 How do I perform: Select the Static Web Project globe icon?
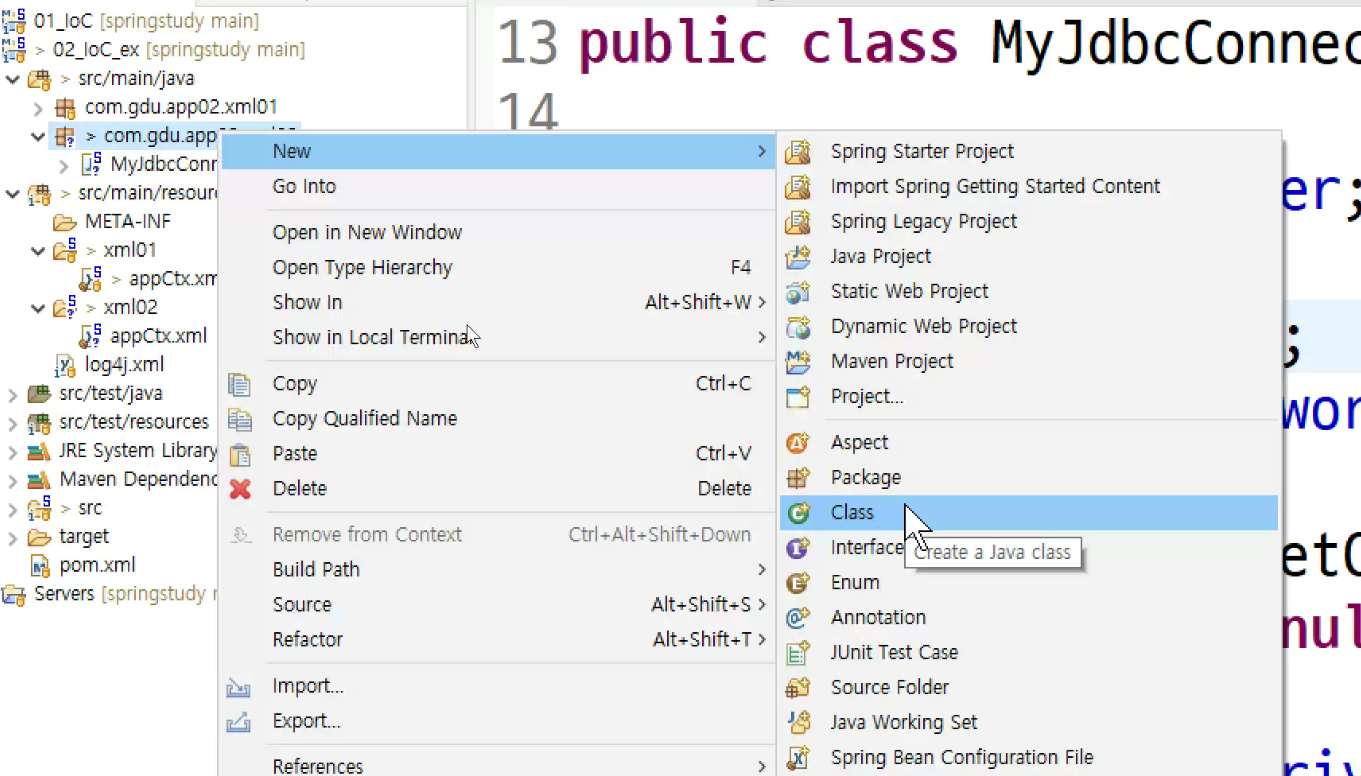point(797,292)
